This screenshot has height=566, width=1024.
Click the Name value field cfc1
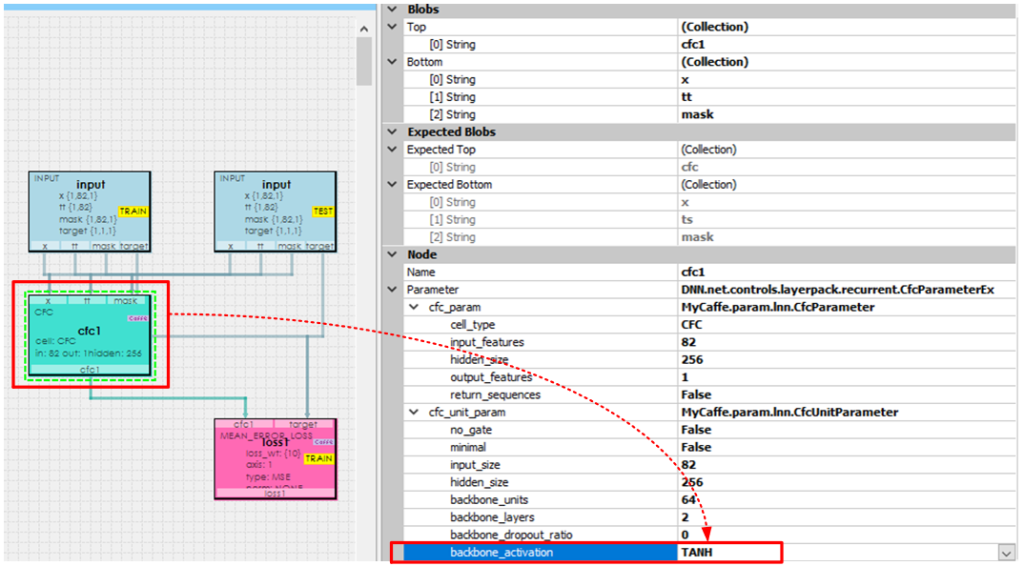point(845,272)
